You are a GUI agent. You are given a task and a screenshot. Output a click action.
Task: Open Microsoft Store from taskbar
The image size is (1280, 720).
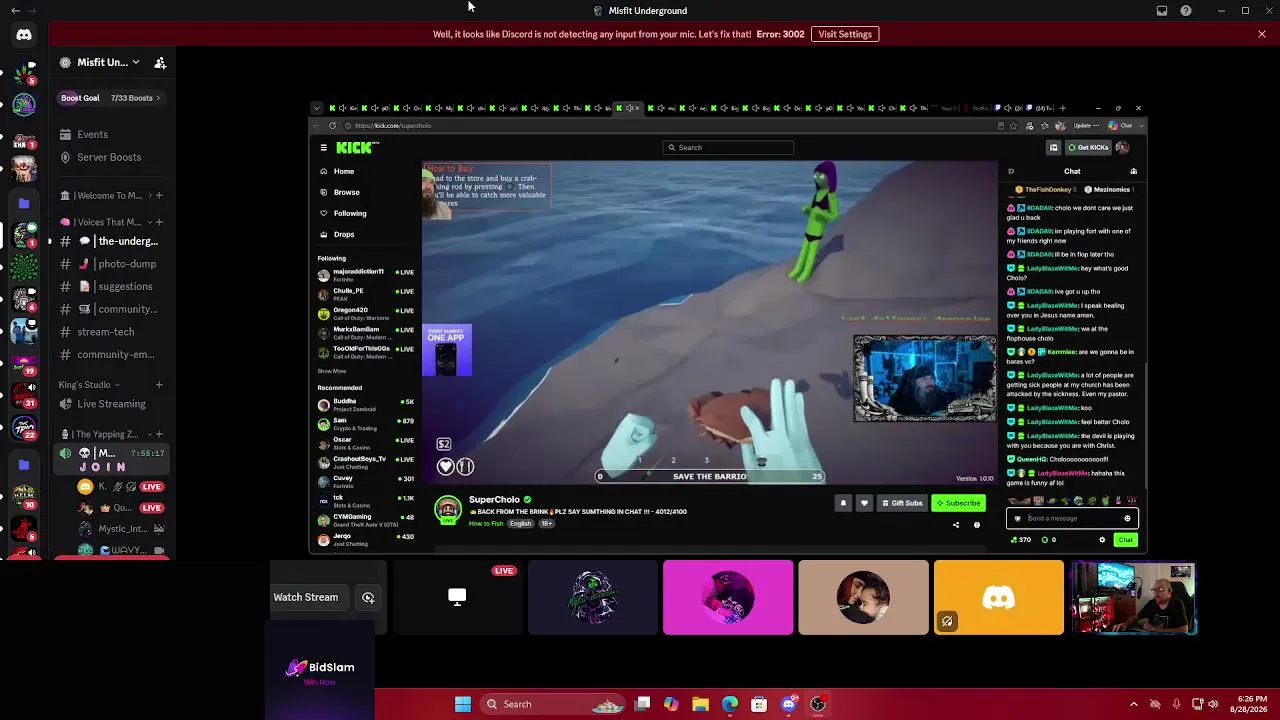pos(759,704)
